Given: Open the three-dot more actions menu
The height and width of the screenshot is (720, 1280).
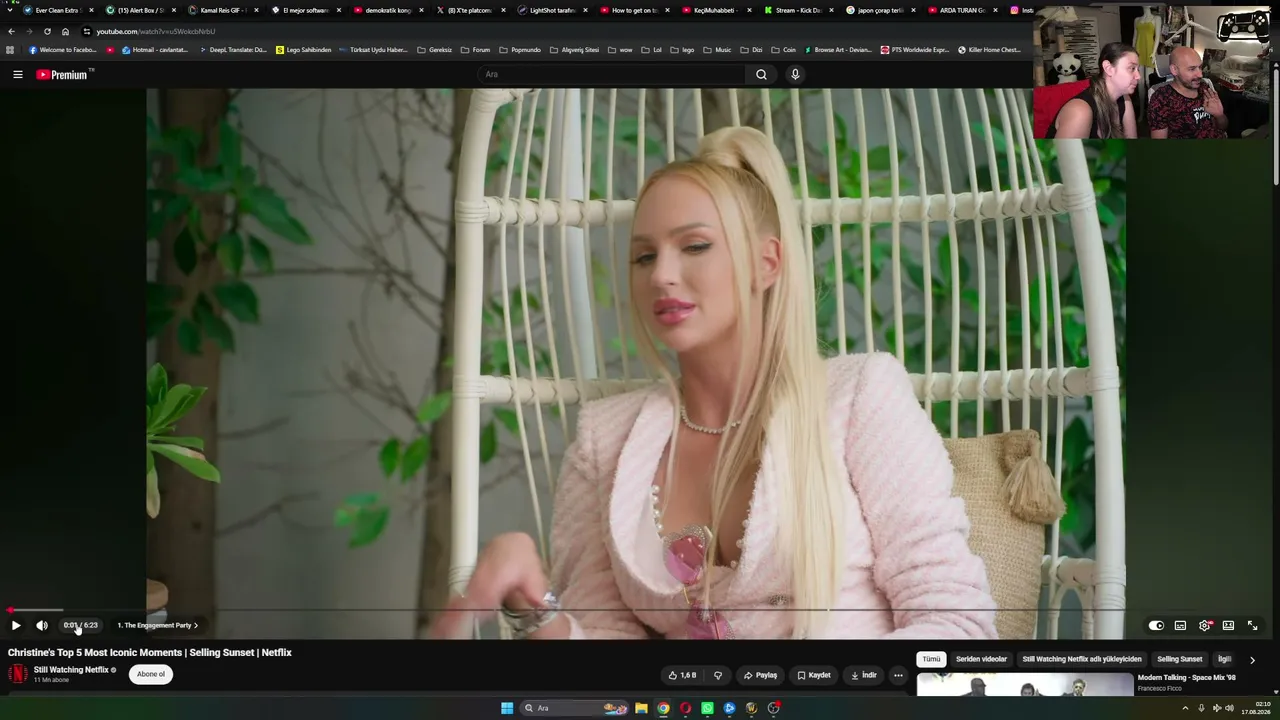Looking at the screenshot, I should tap(898, 675).
